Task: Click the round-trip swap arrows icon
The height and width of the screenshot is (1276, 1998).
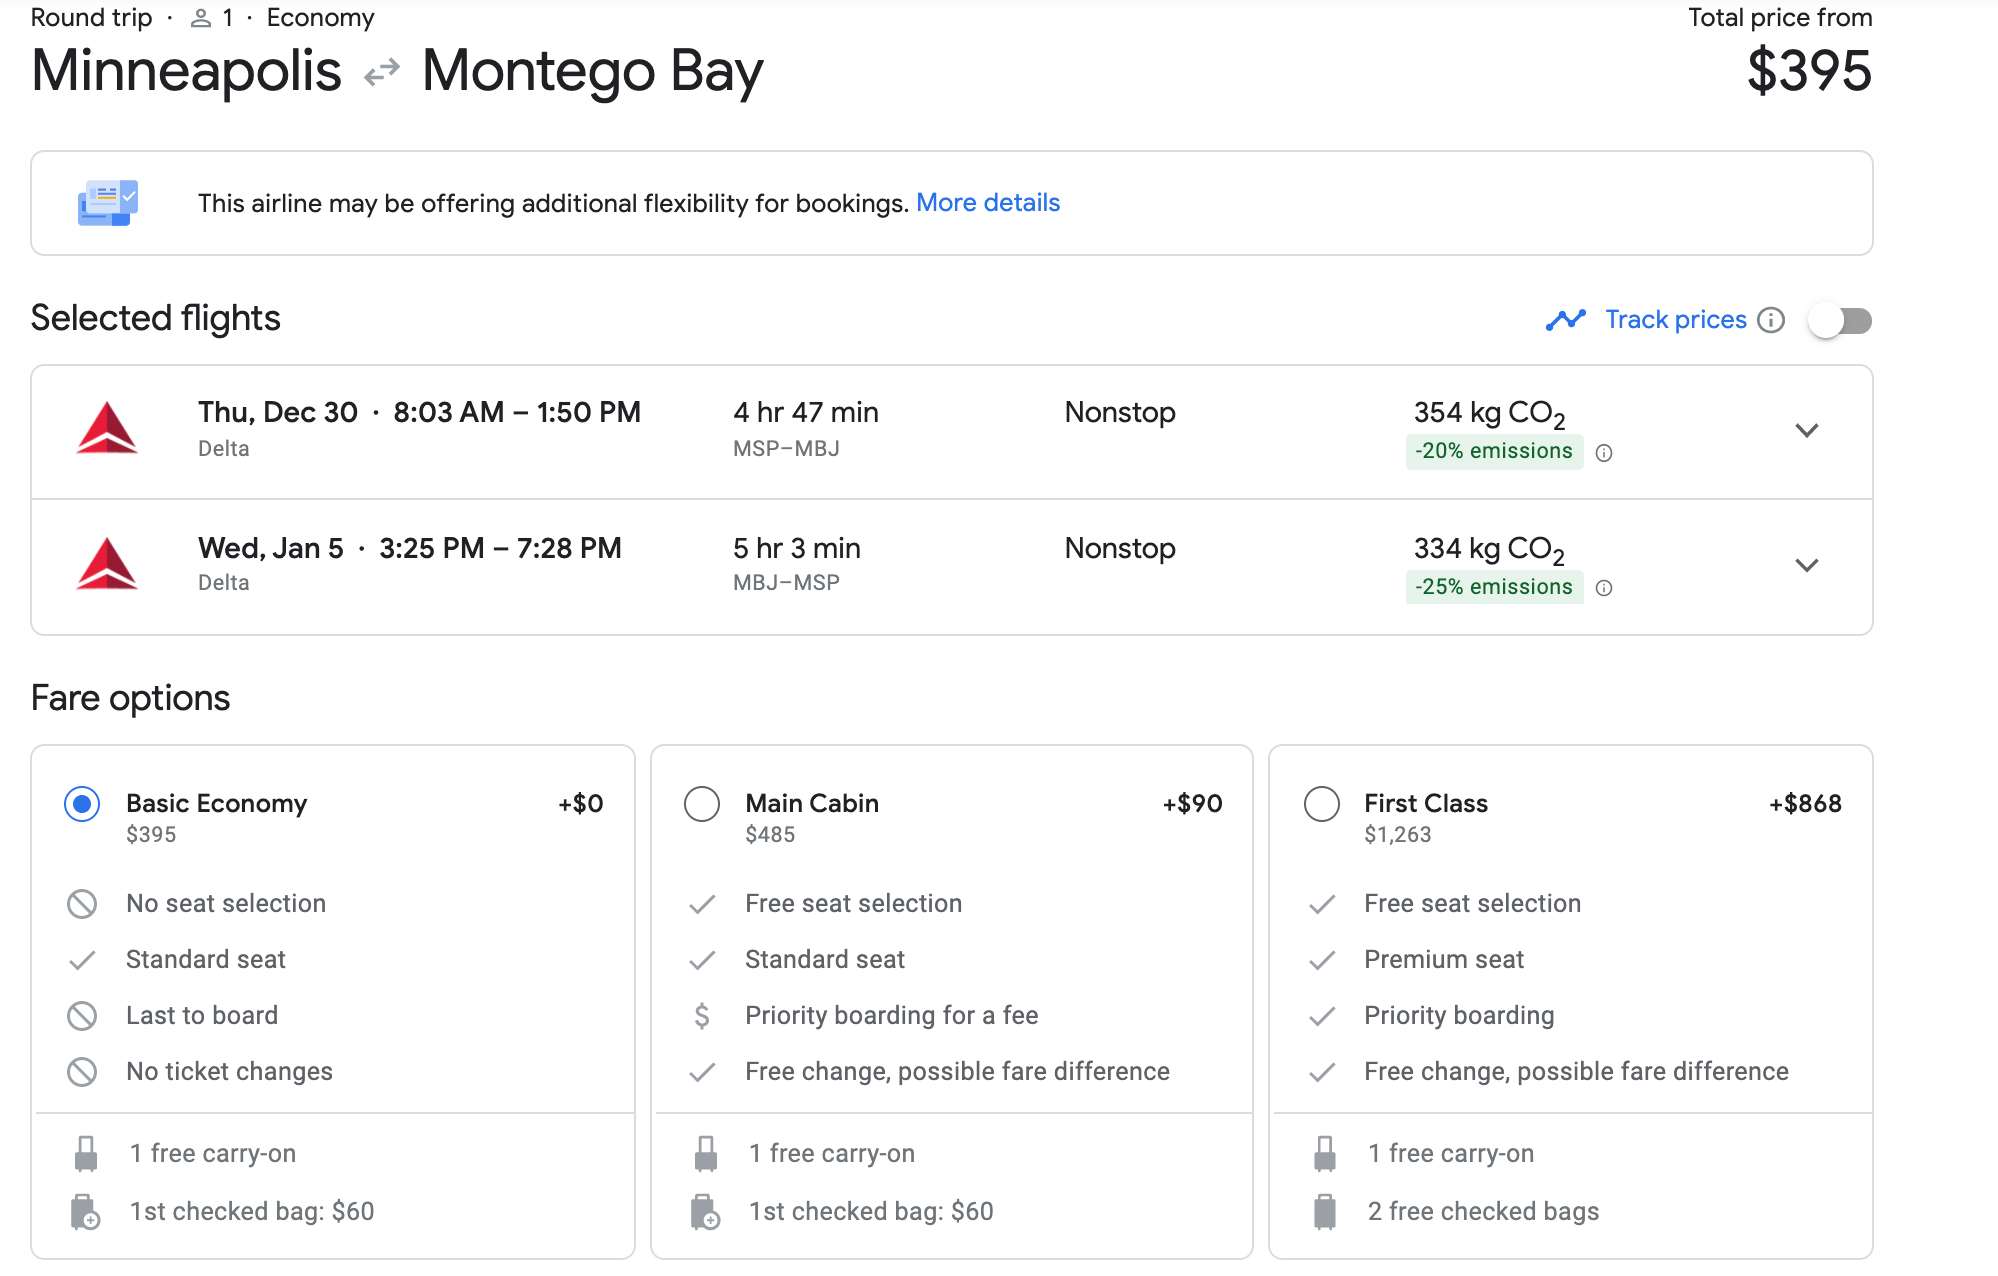Action: click(382, 73)
